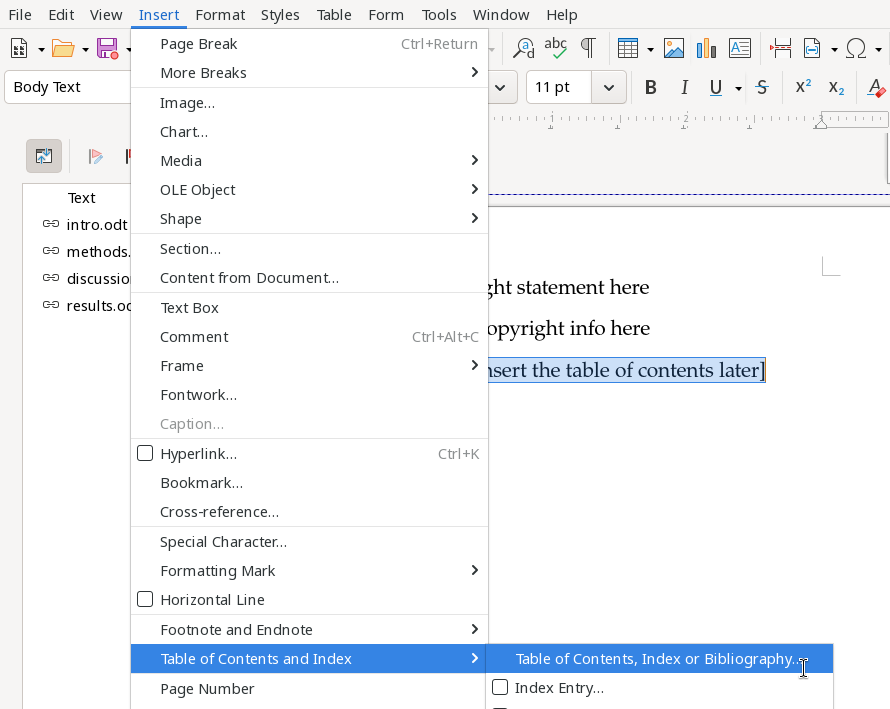Select Text entry in Navigator list
The height and width of the screenshot is (709, 890).
[81, 198]
